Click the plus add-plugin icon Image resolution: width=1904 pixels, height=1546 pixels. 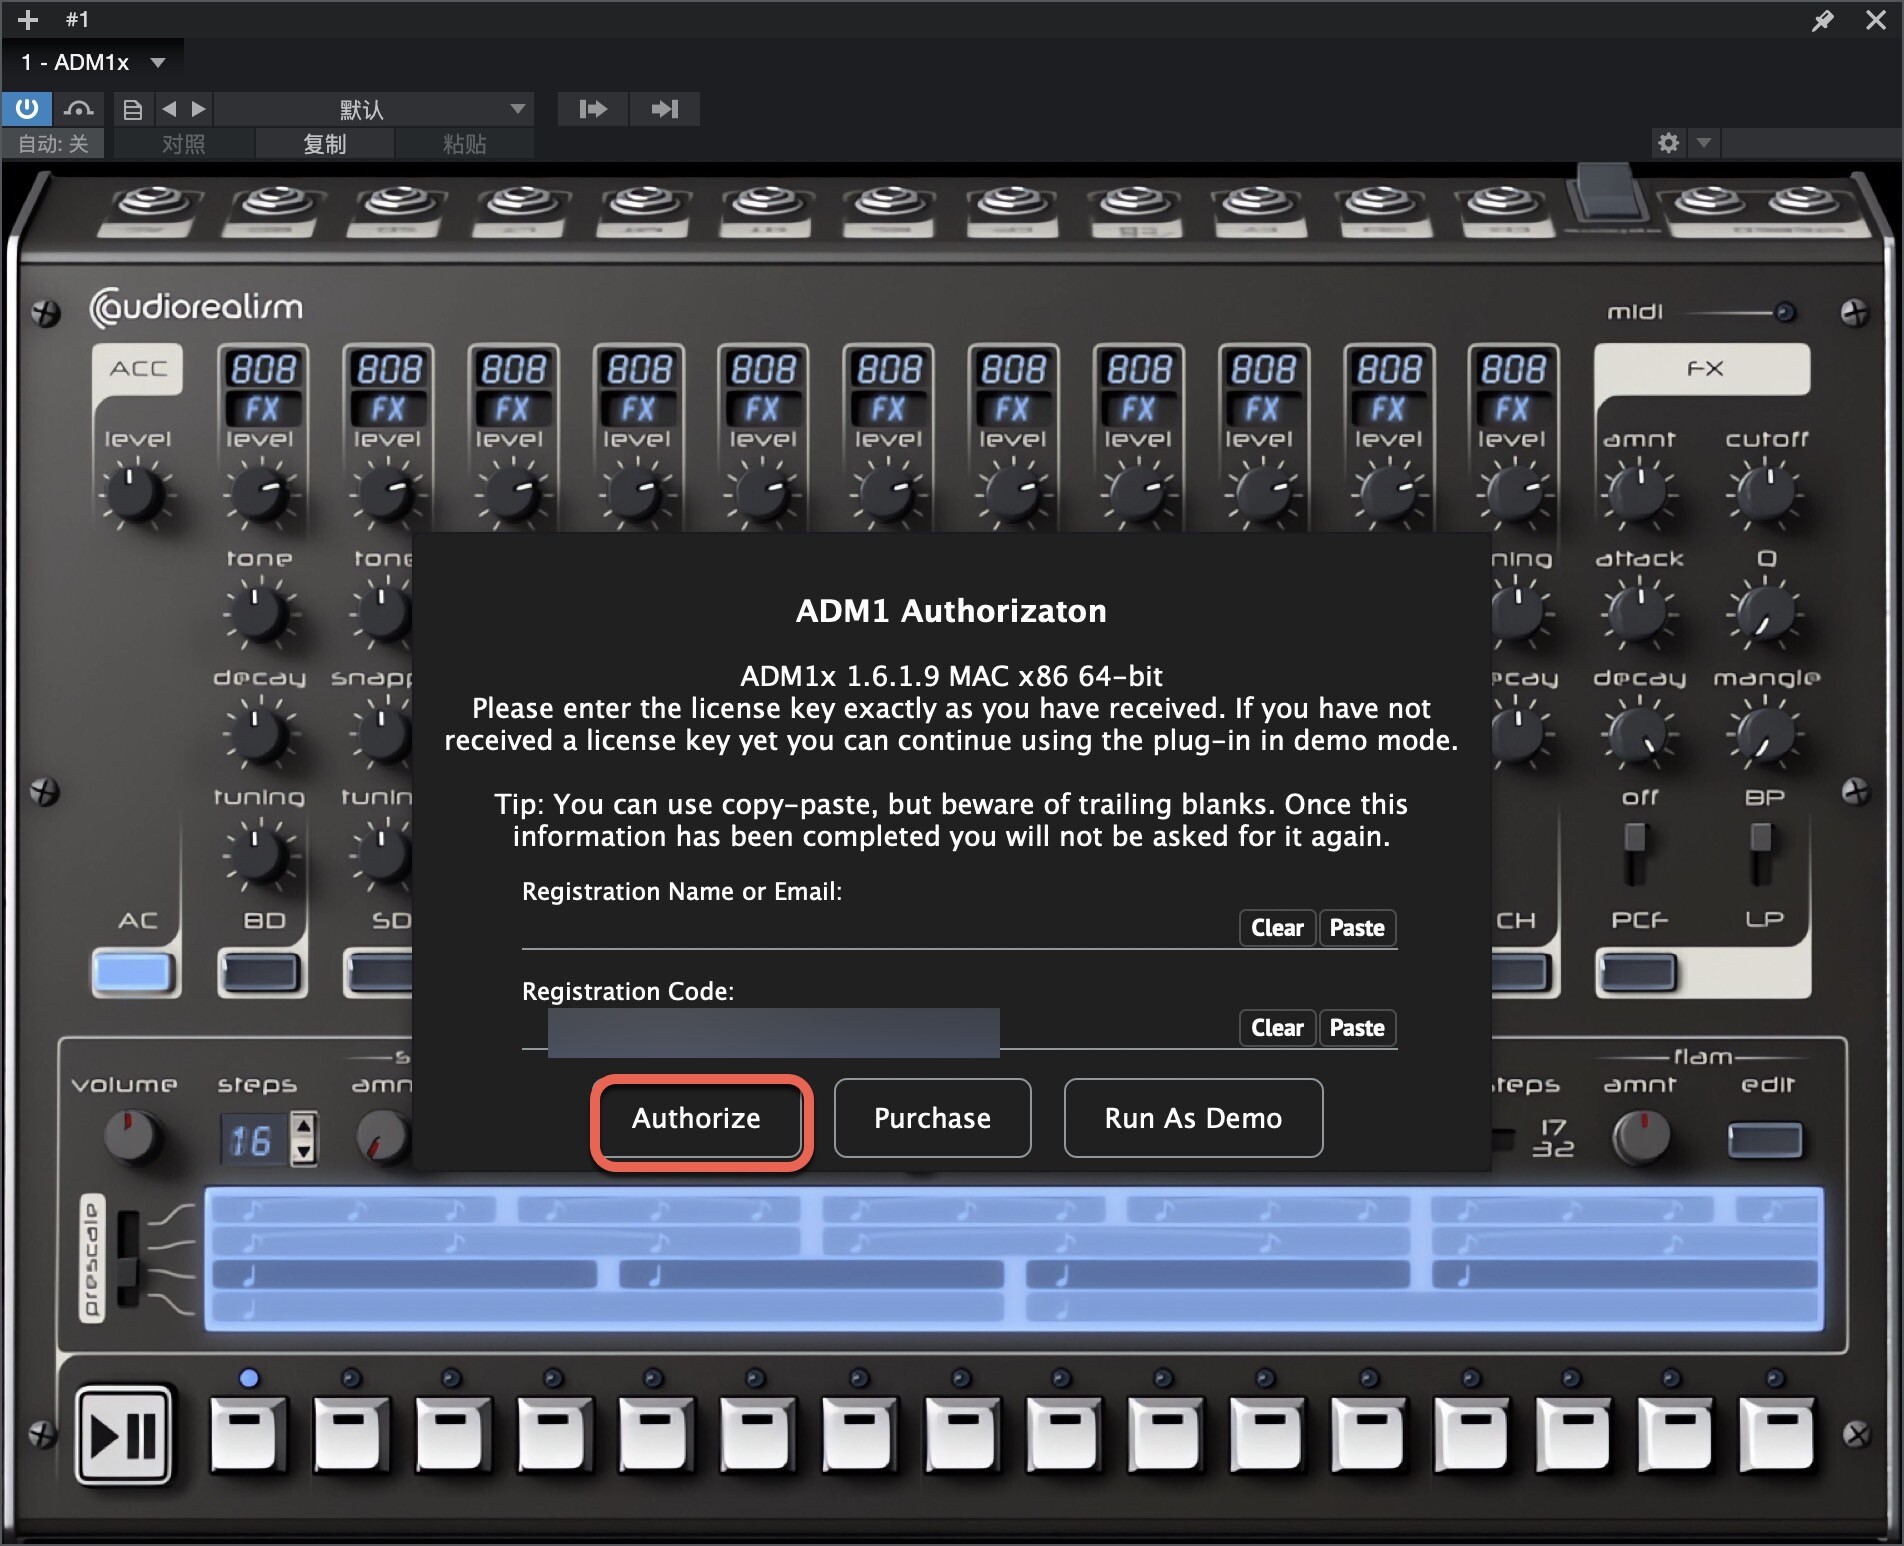coord(28,19)
